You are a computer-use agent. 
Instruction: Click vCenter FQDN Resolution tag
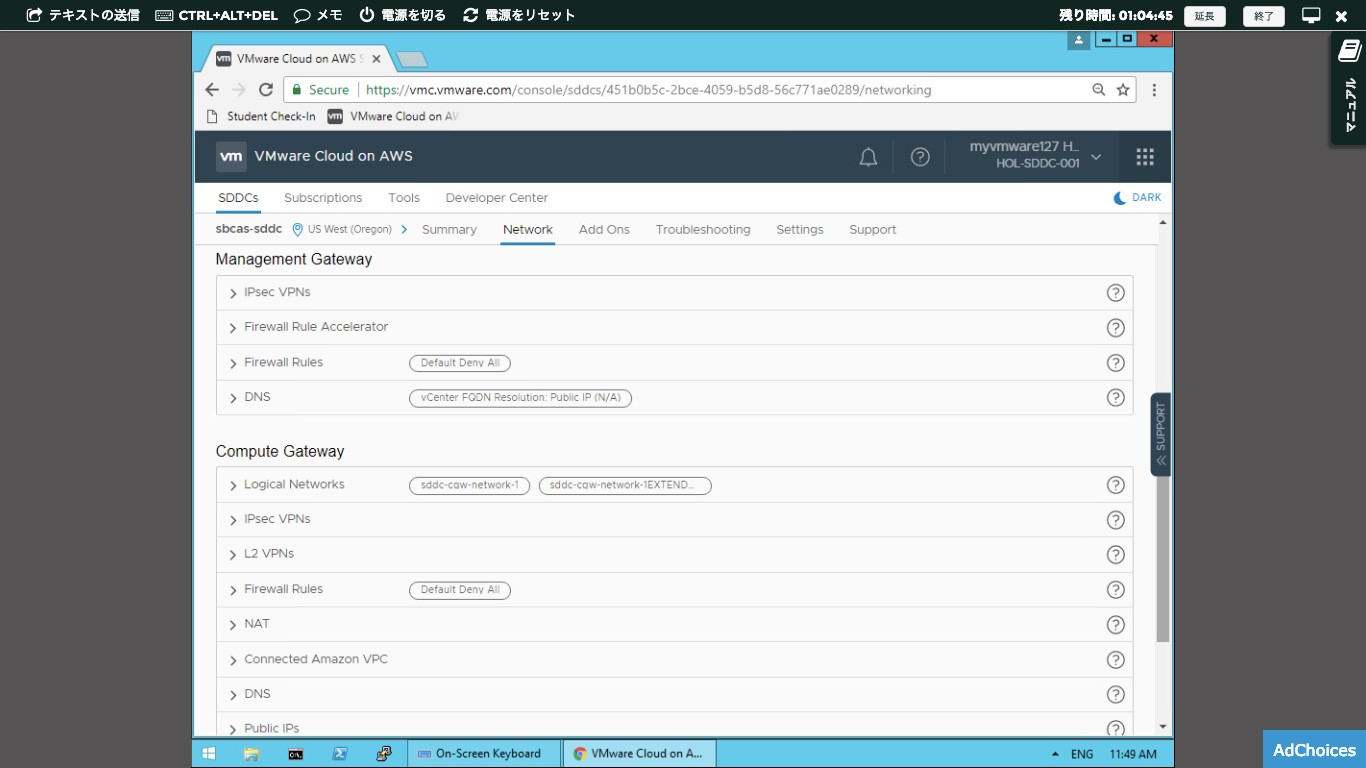(520, 398)
